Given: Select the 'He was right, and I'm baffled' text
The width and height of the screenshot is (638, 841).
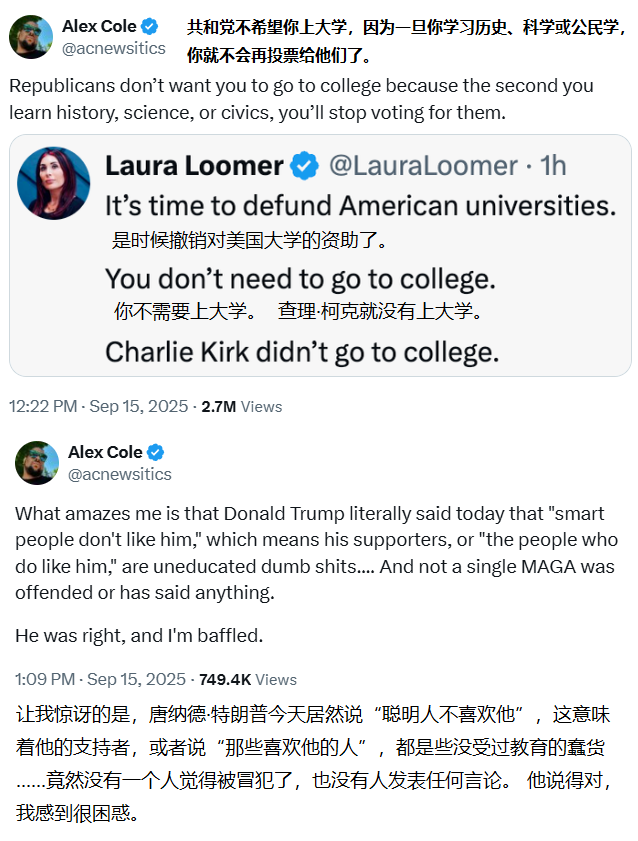Looking at the screenshot, I should click(139, 636).
